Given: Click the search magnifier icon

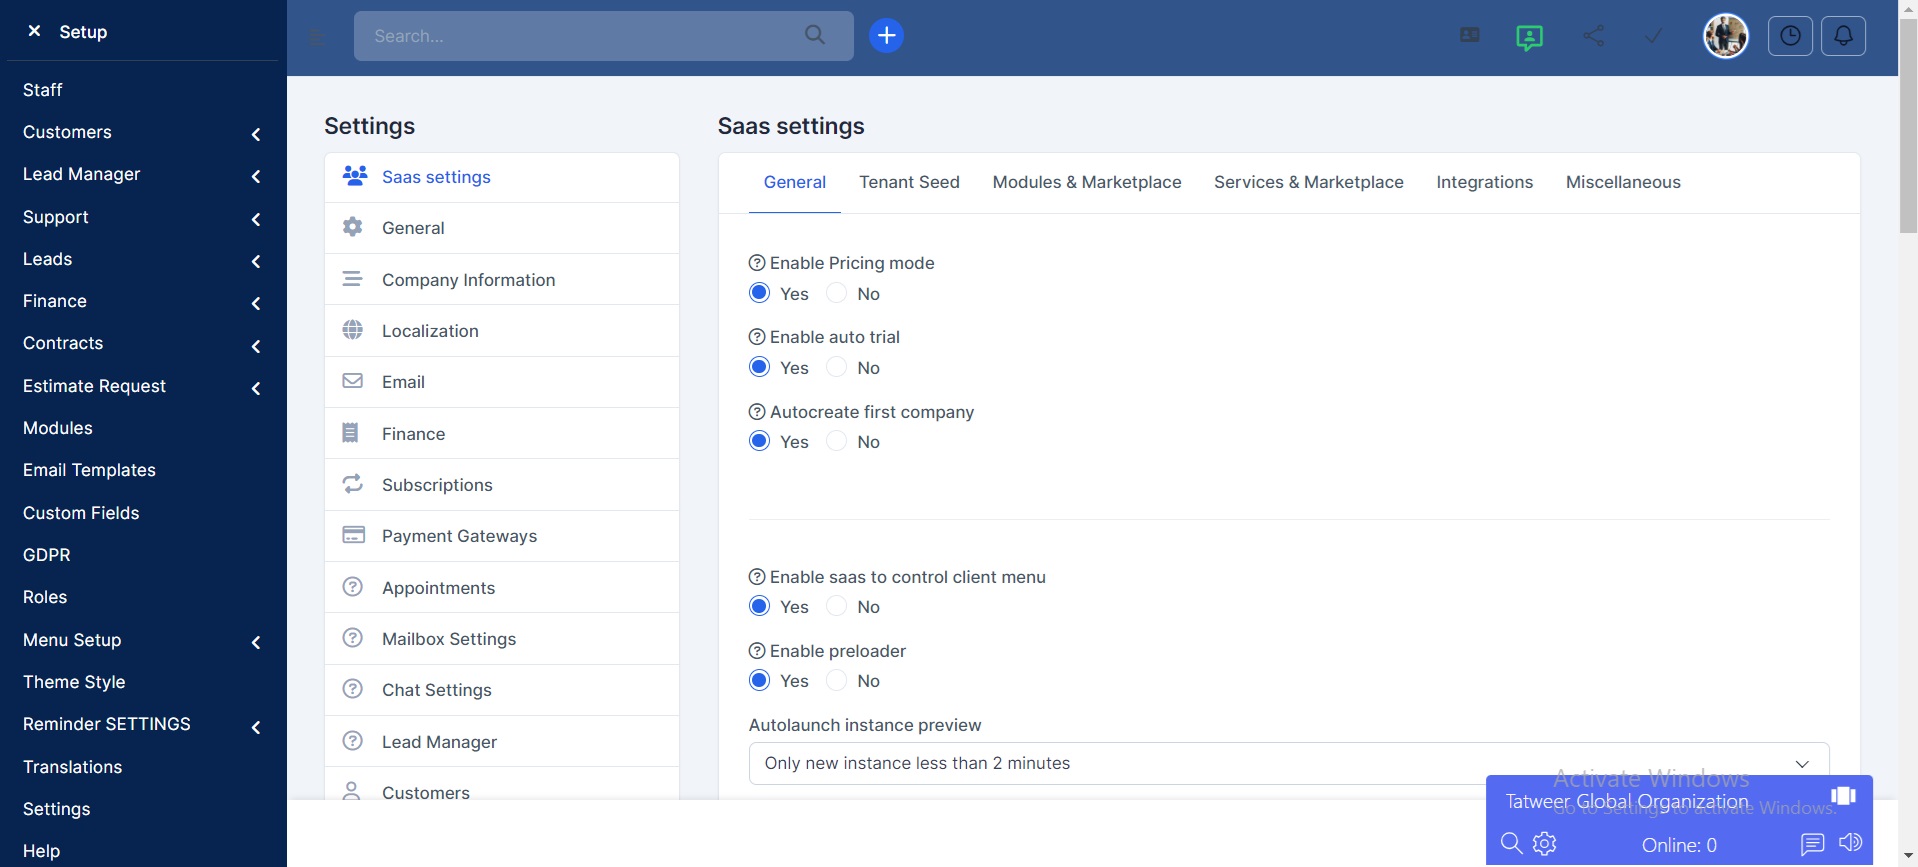Looking at the screenshot, I should point(815,35).
